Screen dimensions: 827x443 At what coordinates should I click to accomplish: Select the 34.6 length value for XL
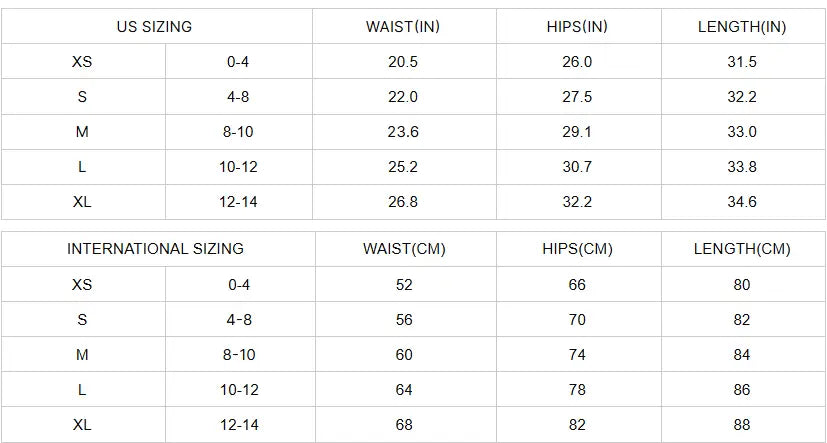click(742, 202)
